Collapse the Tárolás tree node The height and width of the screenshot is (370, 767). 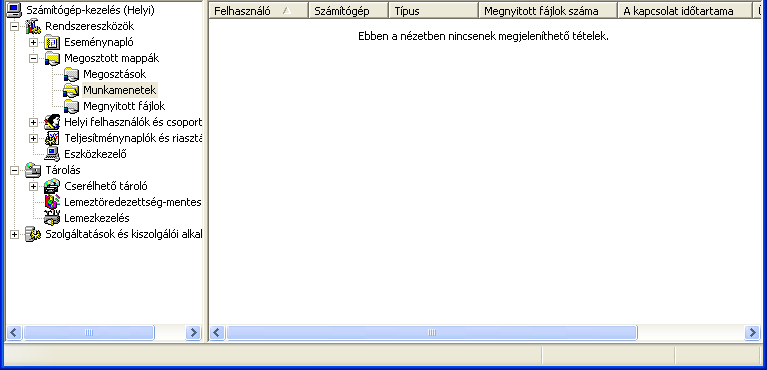(x=15, y=170)
